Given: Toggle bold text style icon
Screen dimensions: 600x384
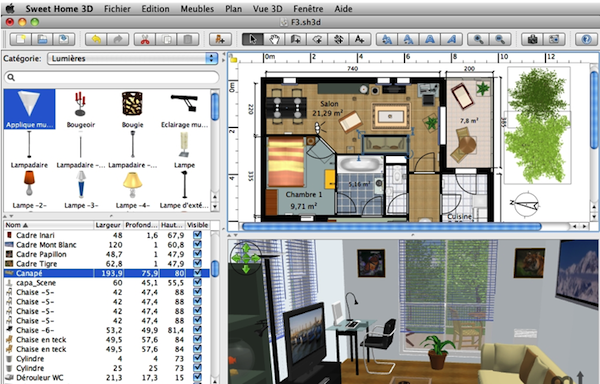Looking at the screenshot, I should (x=430, y=39).
